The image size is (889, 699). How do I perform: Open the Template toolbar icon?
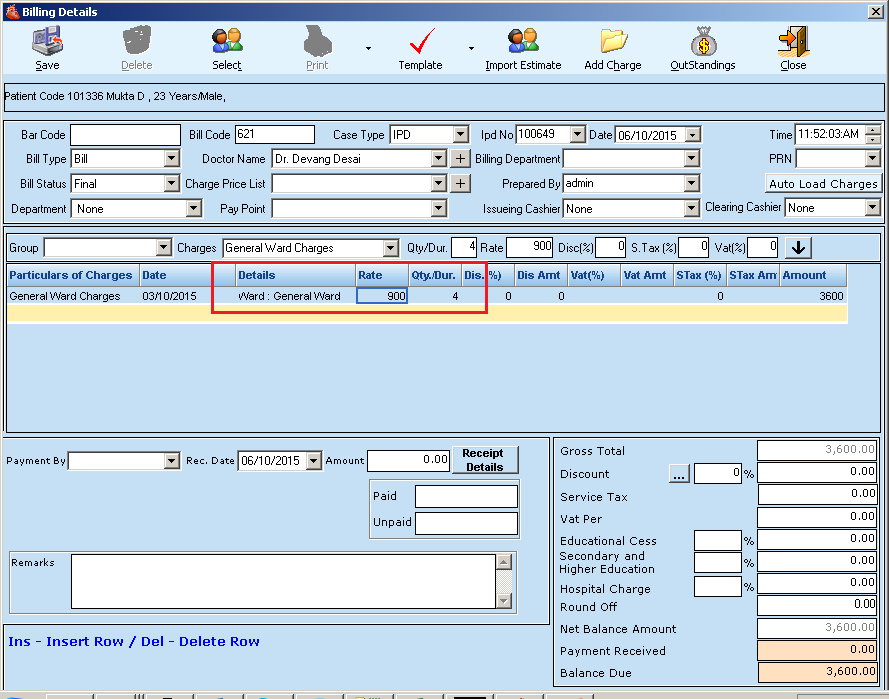(x=420, y=42)
